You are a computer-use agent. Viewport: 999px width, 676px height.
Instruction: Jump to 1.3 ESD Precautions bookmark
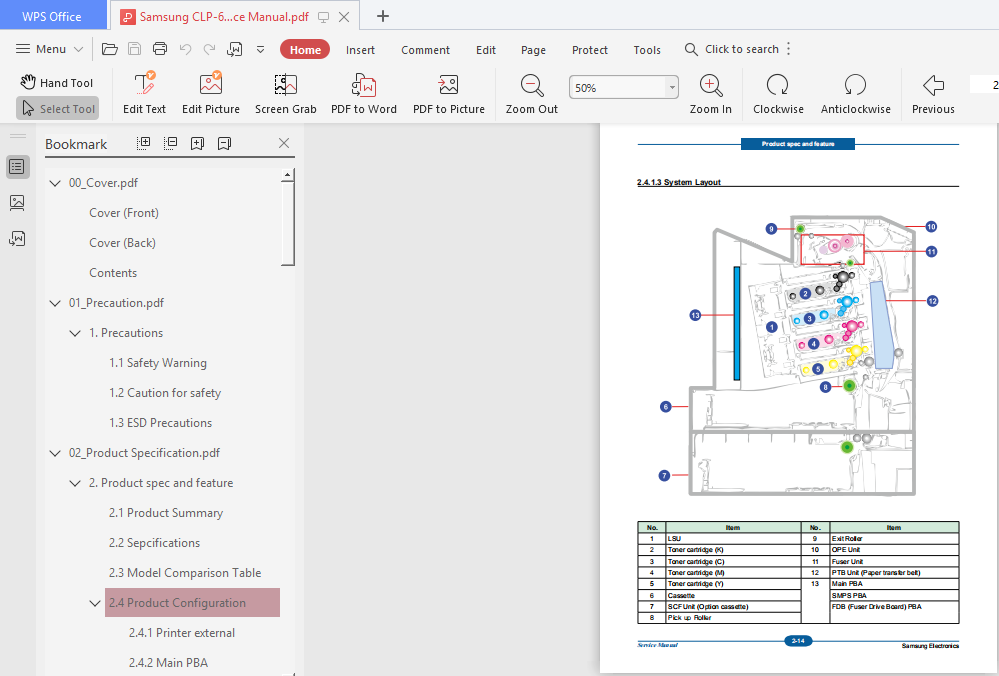[160, 423]
